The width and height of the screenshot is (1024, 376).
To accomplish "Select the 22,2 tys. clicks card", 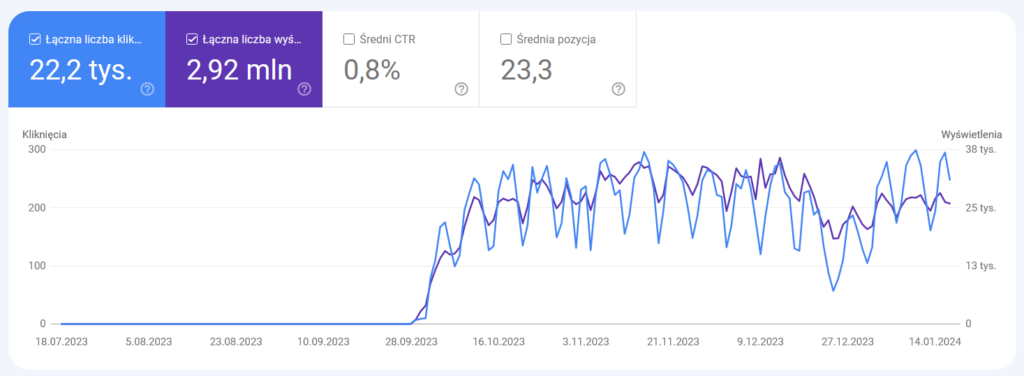I will (x=87, y=59).
